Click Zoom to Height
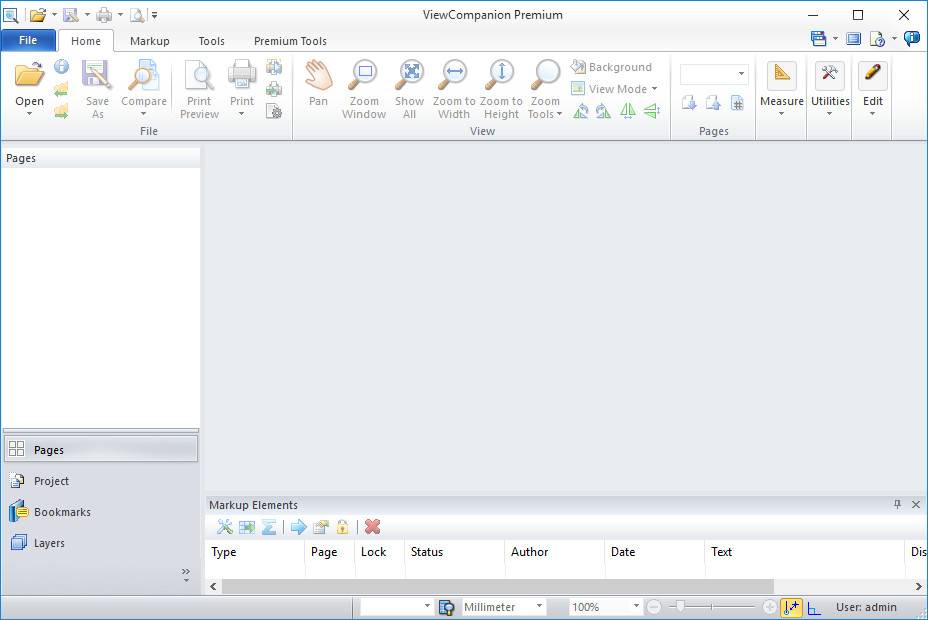Image resolution: width=928 pixels, height=620 pixels. click(499, 87)
